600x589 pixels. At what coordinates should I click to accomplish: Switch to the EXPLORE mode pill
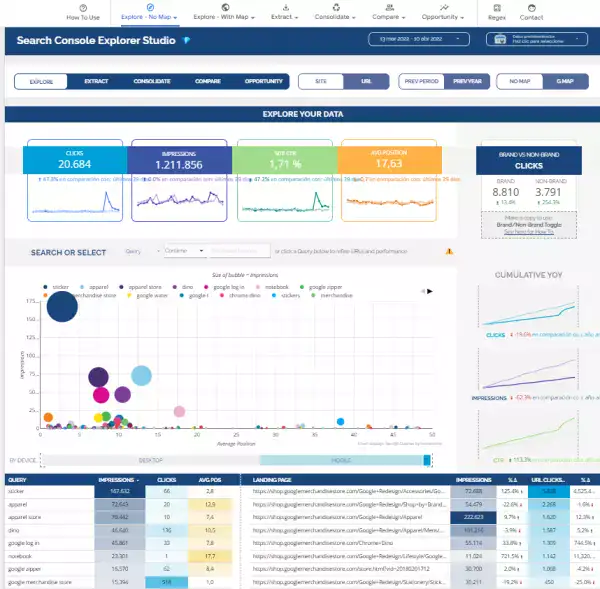click(41, 82)
